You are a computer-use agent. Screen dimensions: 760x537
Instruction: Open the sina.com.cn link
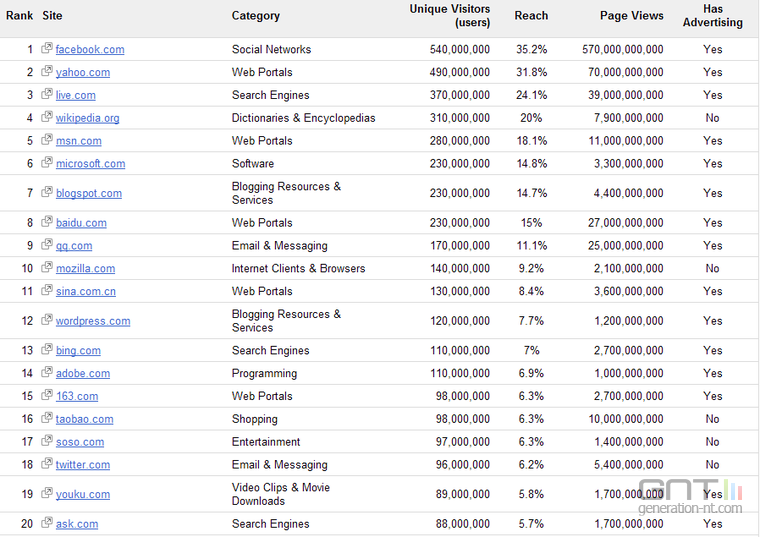tap(86, 291)
